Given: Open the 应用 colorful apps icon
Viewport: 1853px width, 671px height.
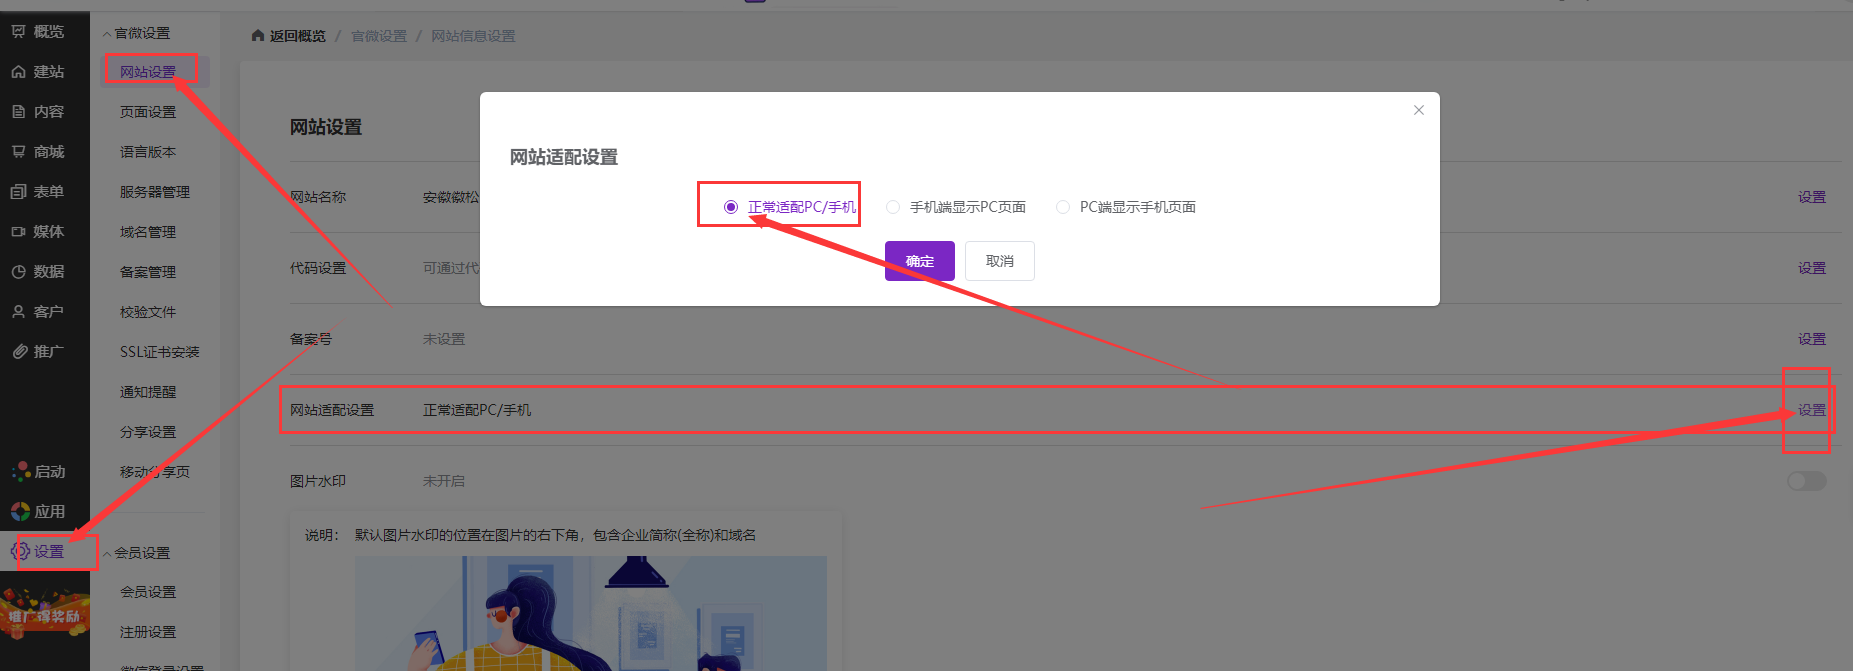Looking at the screenshot, I should coord(20,512).
